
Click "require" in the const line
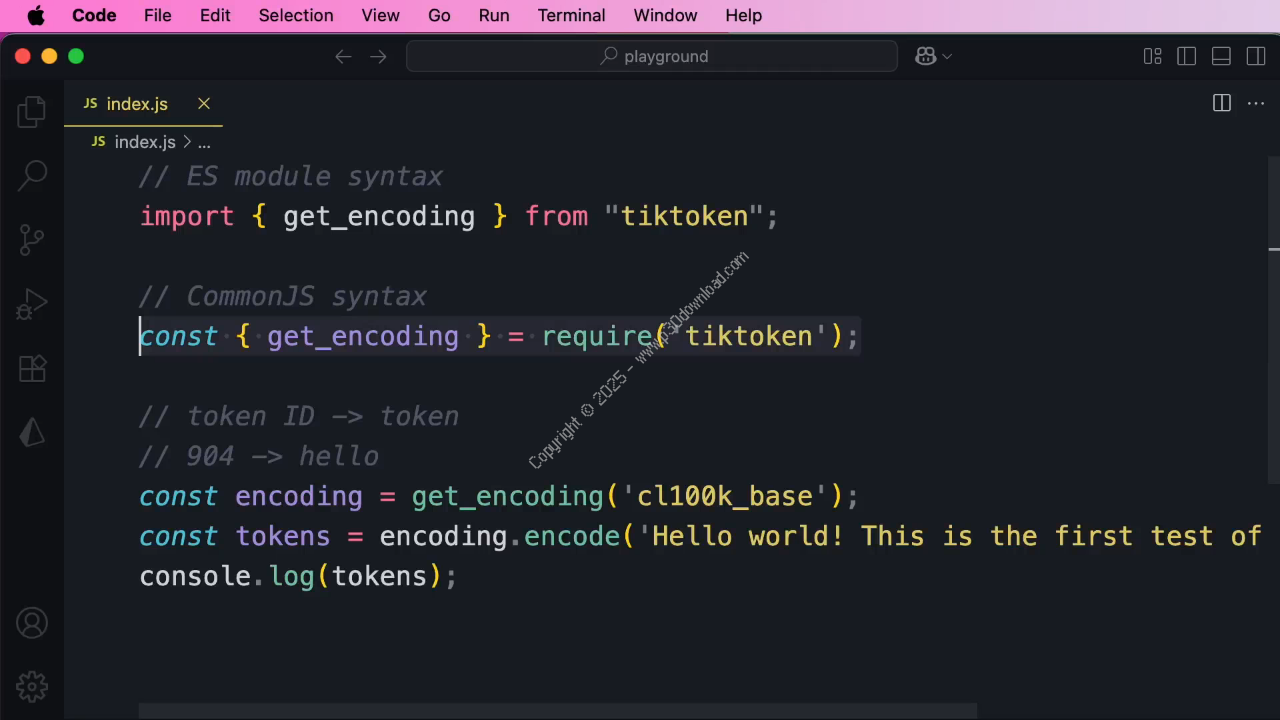tap(597, 337)
